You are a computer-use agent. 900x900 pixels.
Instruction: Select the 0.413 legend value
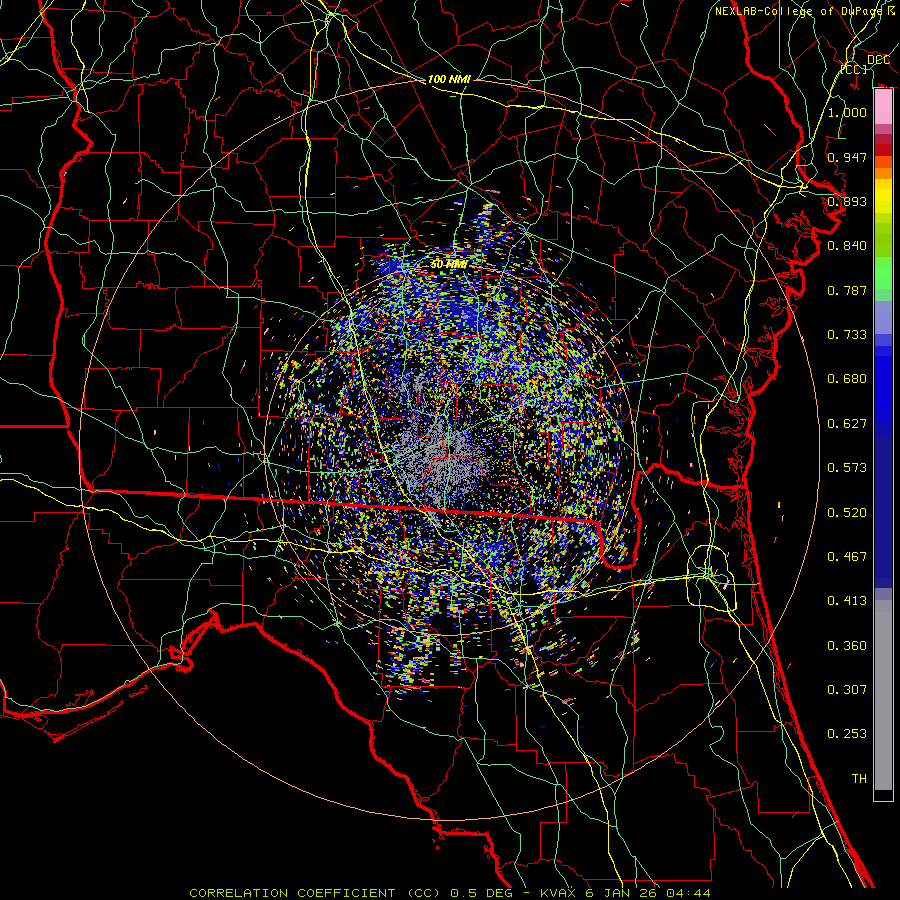pyautogui.click(x=847, y=601)
